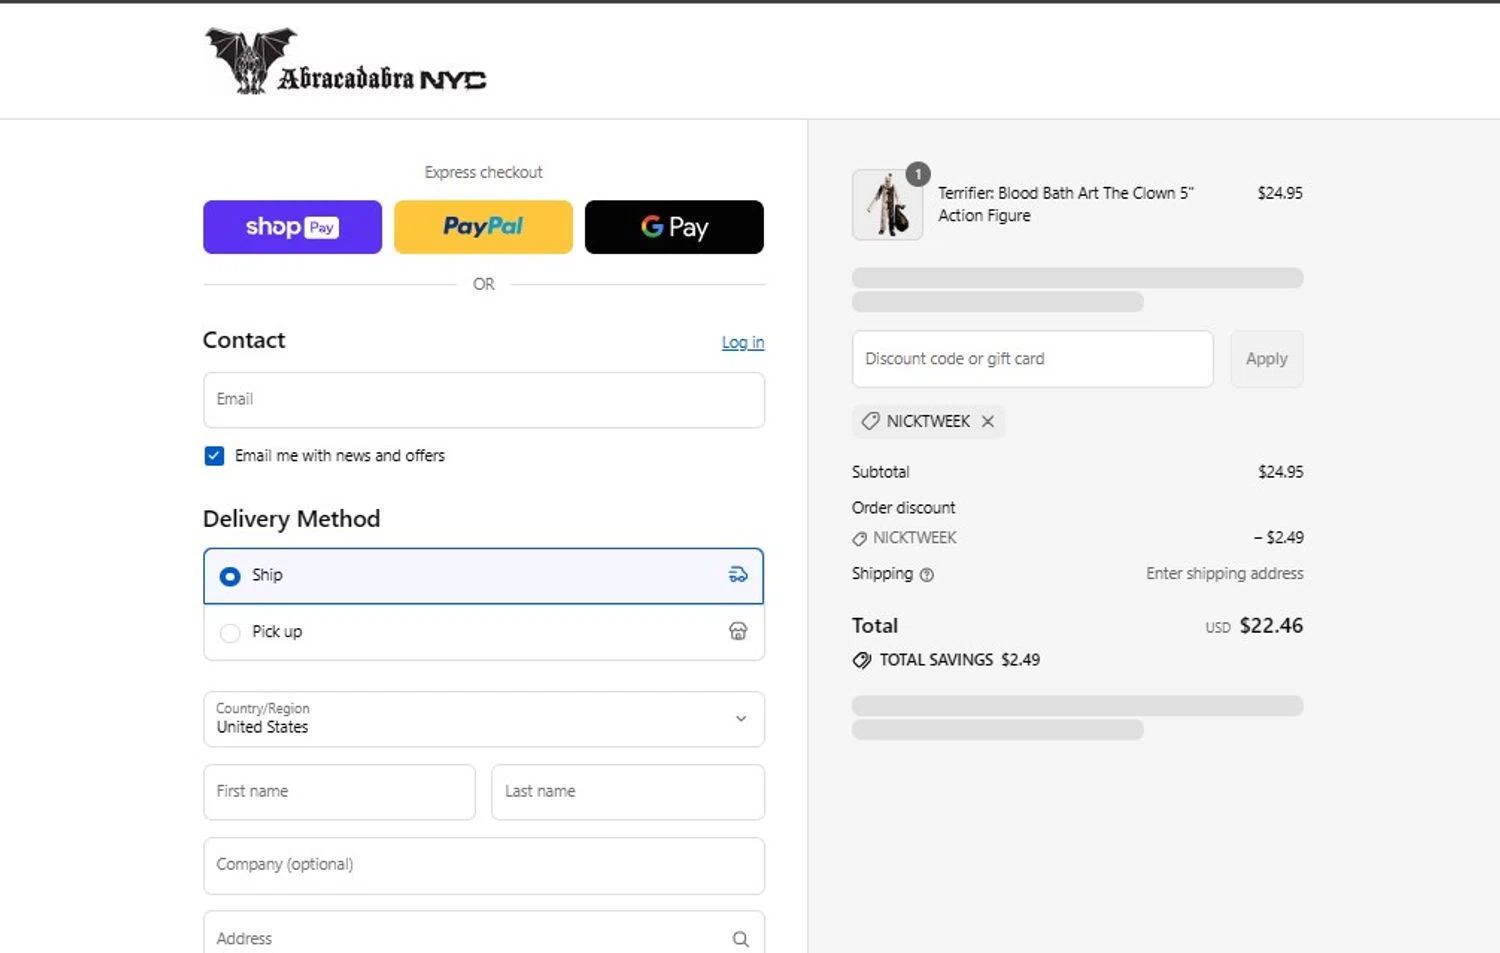Click the Terrifier: Blood Bath product title
Viewport: 1500px width, 953px height.
(1065, 204)
